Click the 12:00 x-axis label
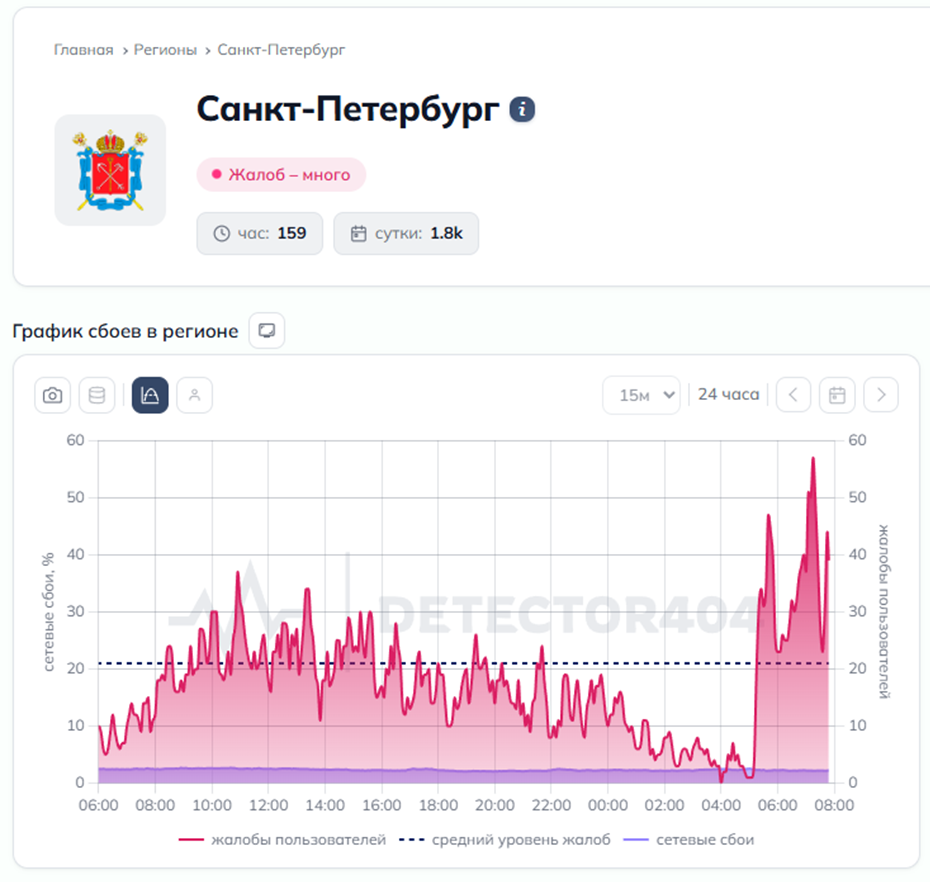Image resolution: width=930 pixels, height=882 pixels. (x=268, y=805)
